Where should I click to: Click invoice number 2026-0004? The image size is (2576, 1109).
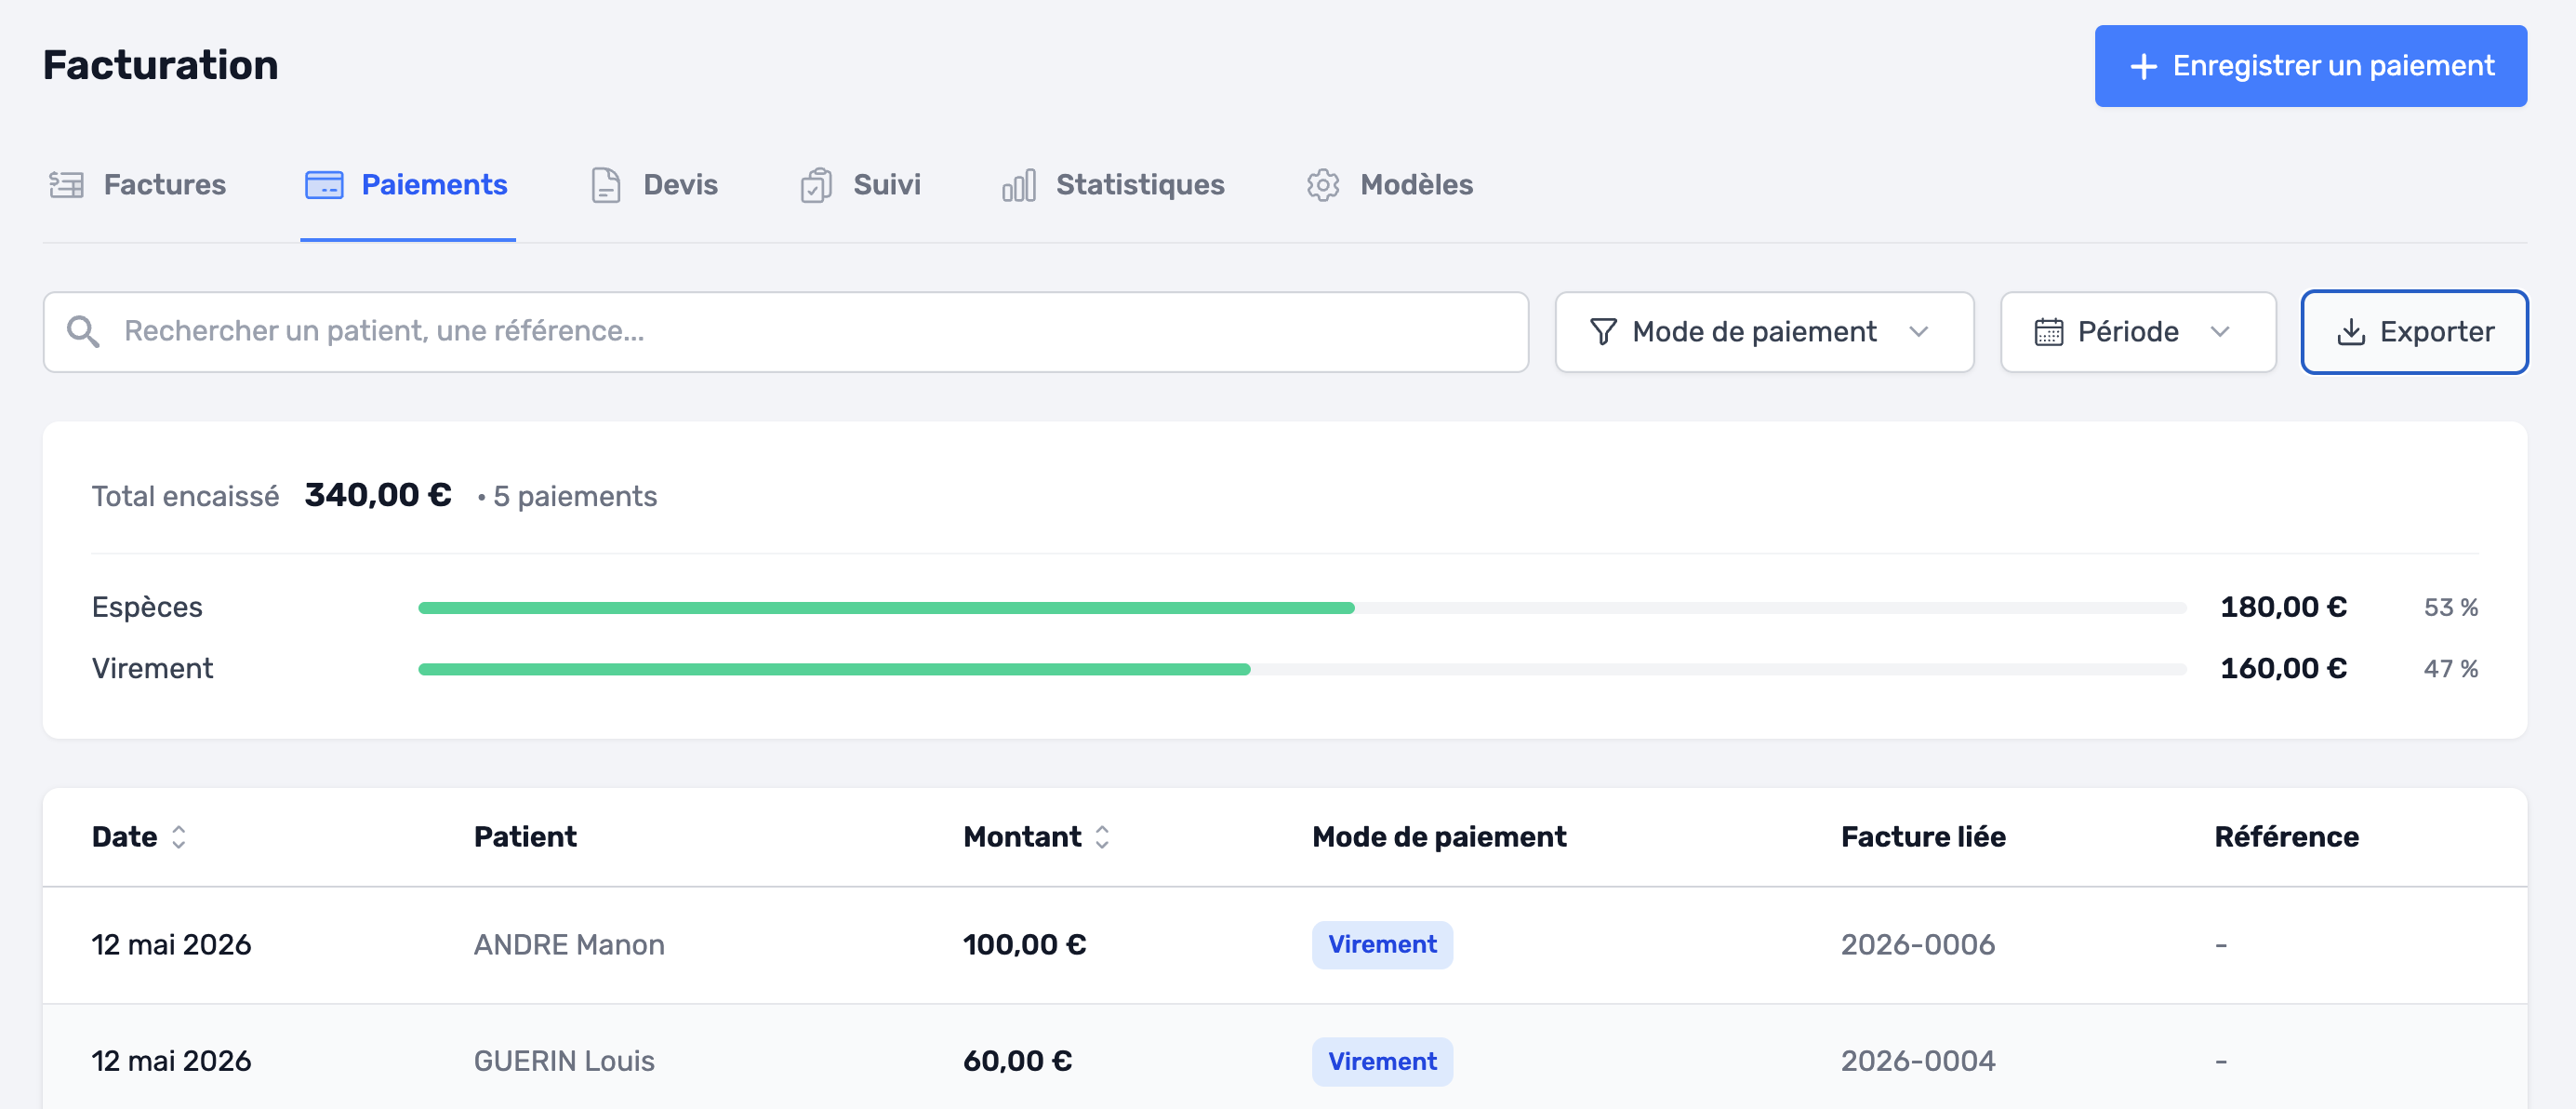click(1918, 1061)
